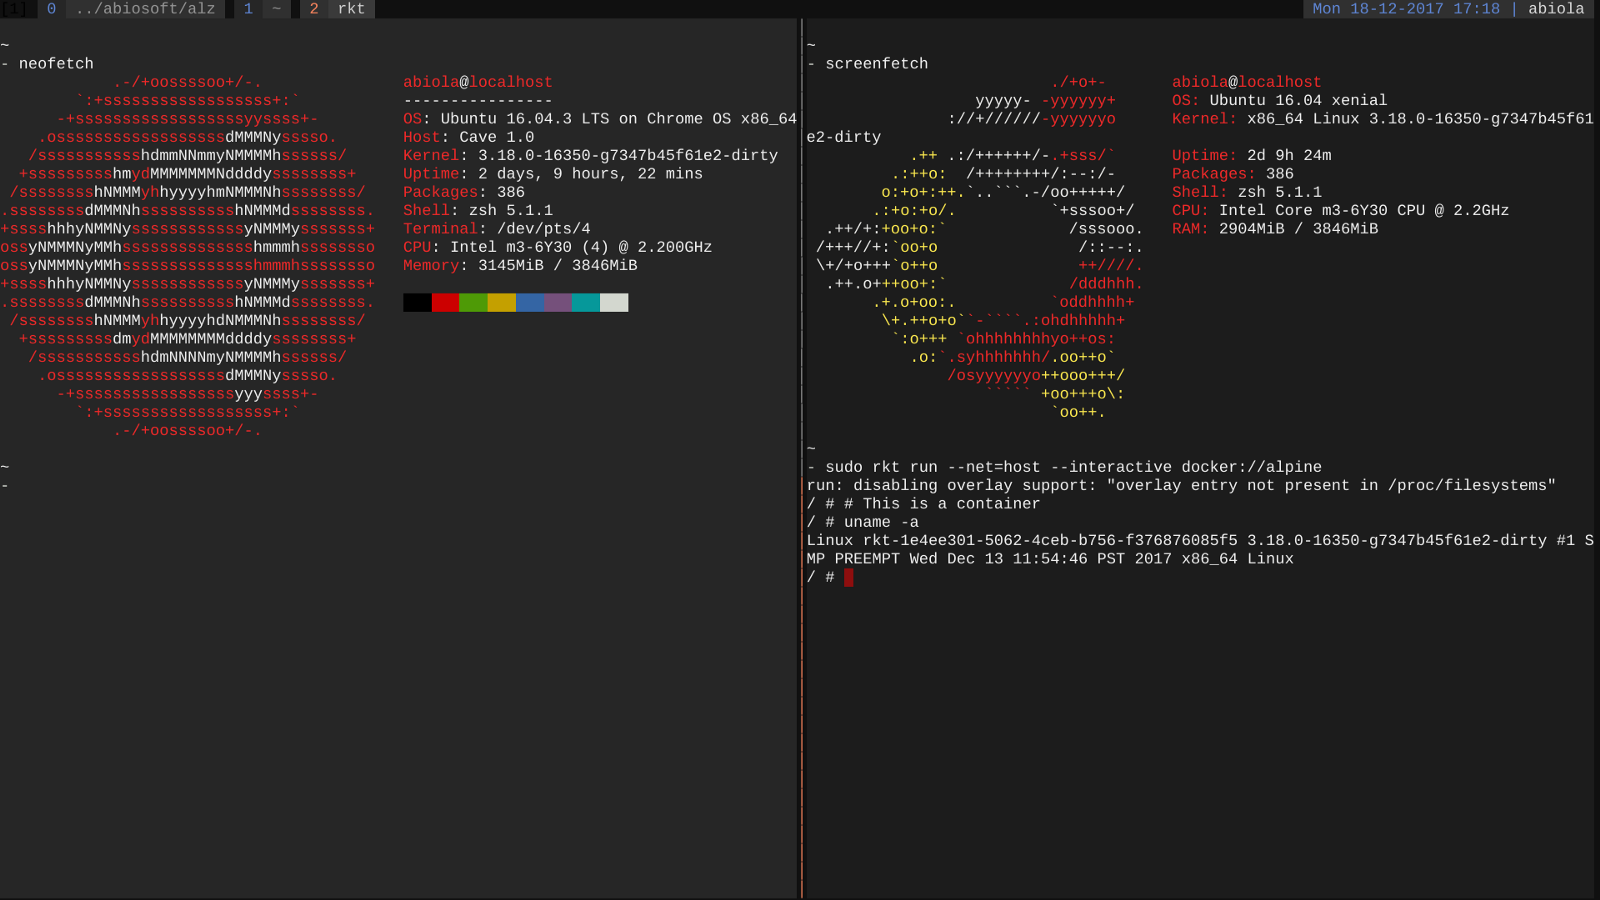Viewport: 1600px width, 900px height.
Task: Click the "# This is a container" comment
Action: tap(942, 504)
